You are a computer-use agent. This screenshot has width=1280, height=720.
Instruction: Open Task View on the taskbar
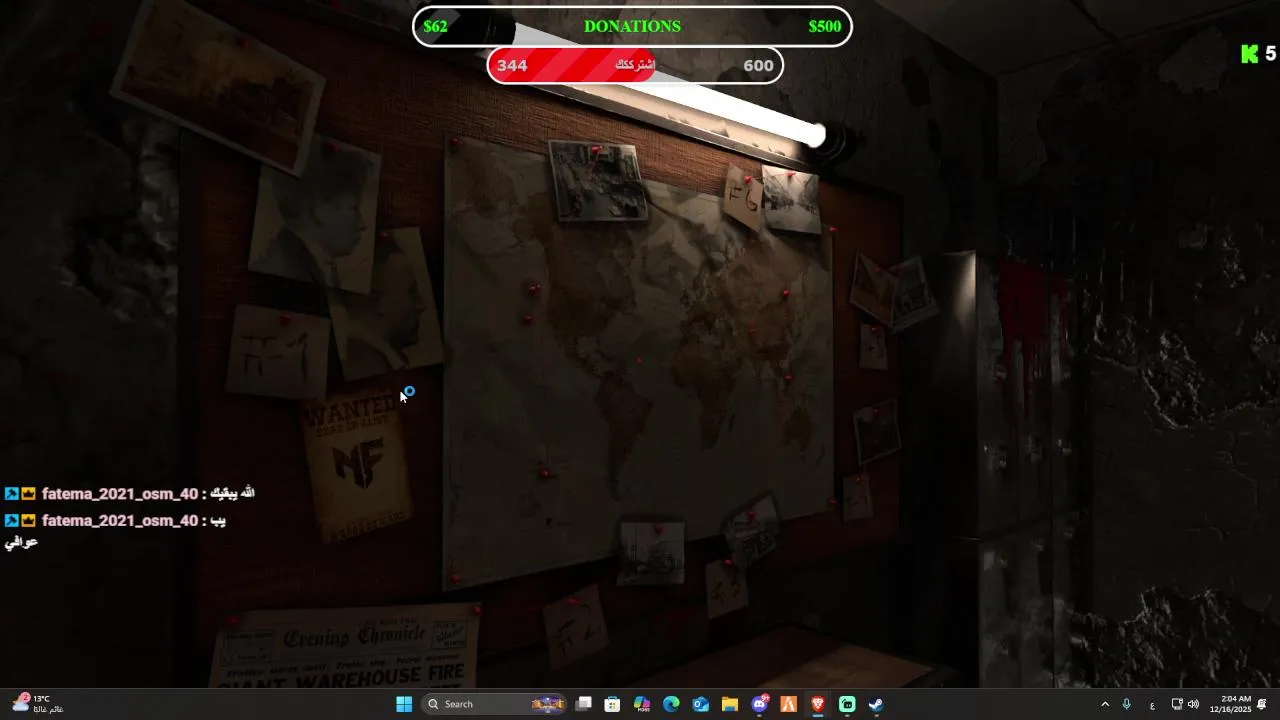pos(584,704)
